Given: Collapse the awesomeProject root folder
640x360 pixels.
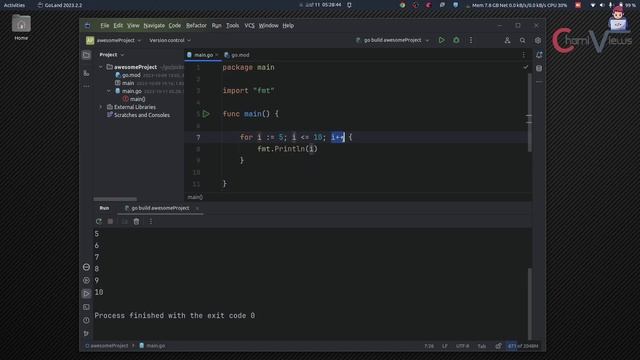Looking at the screenshot, I should (101, 67).
